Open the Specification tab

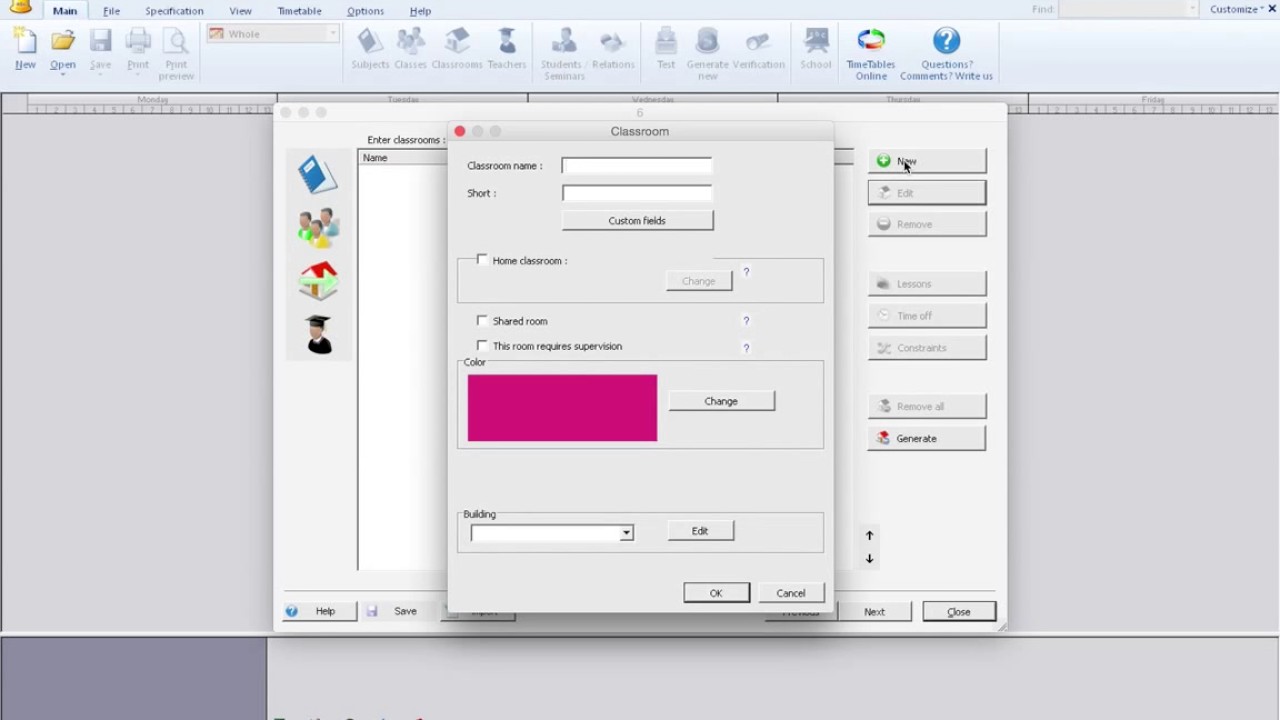(174, 11)
